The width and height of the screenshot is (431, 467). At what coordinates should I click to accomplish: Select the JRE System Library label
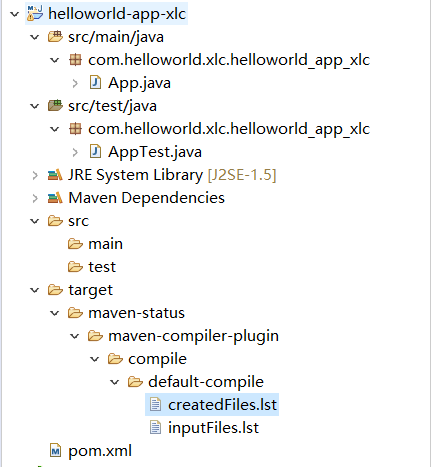coord(135,175)
